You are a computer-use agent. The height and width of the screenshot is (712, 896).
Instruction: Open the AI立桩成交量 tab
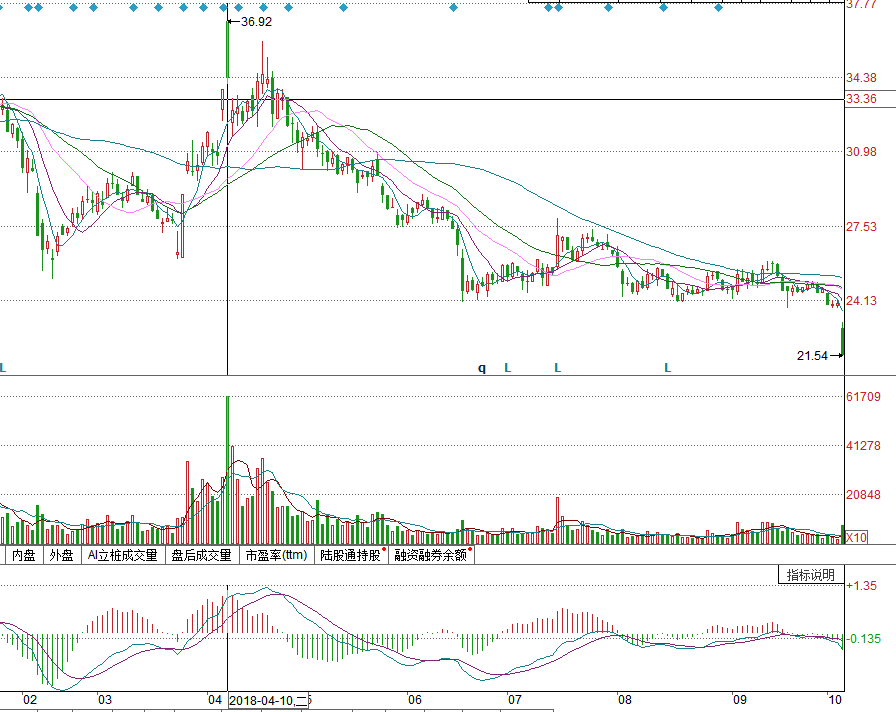[122, 555]
